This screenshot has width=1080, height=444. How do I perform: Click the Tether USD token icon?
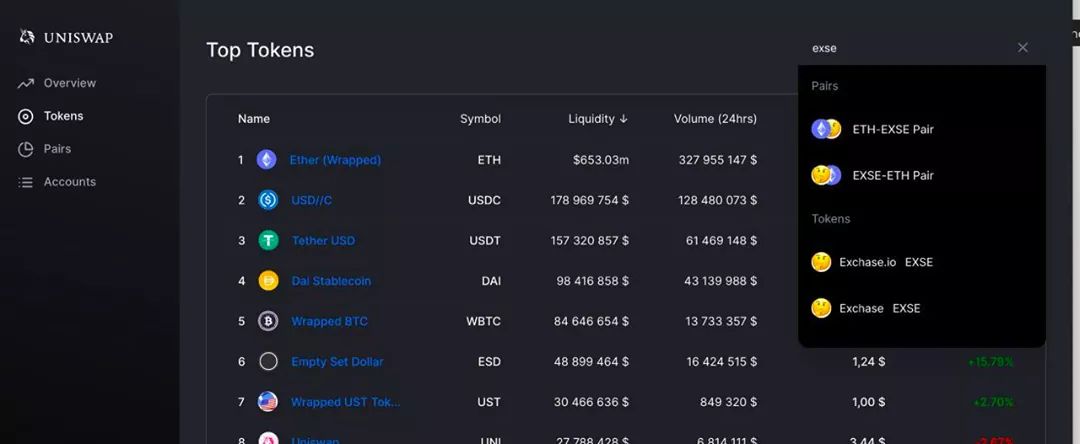point(268,240)
